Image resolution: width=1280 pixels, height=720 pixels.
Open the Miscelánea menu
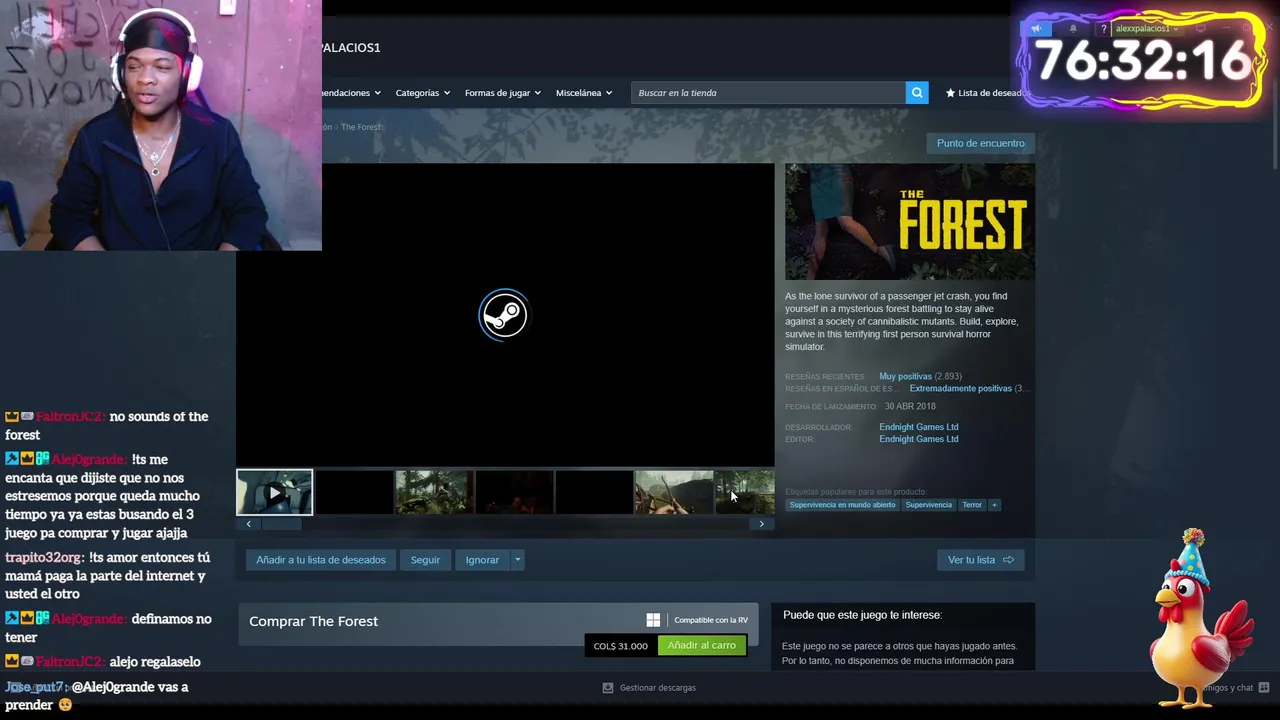coord(584,93)
